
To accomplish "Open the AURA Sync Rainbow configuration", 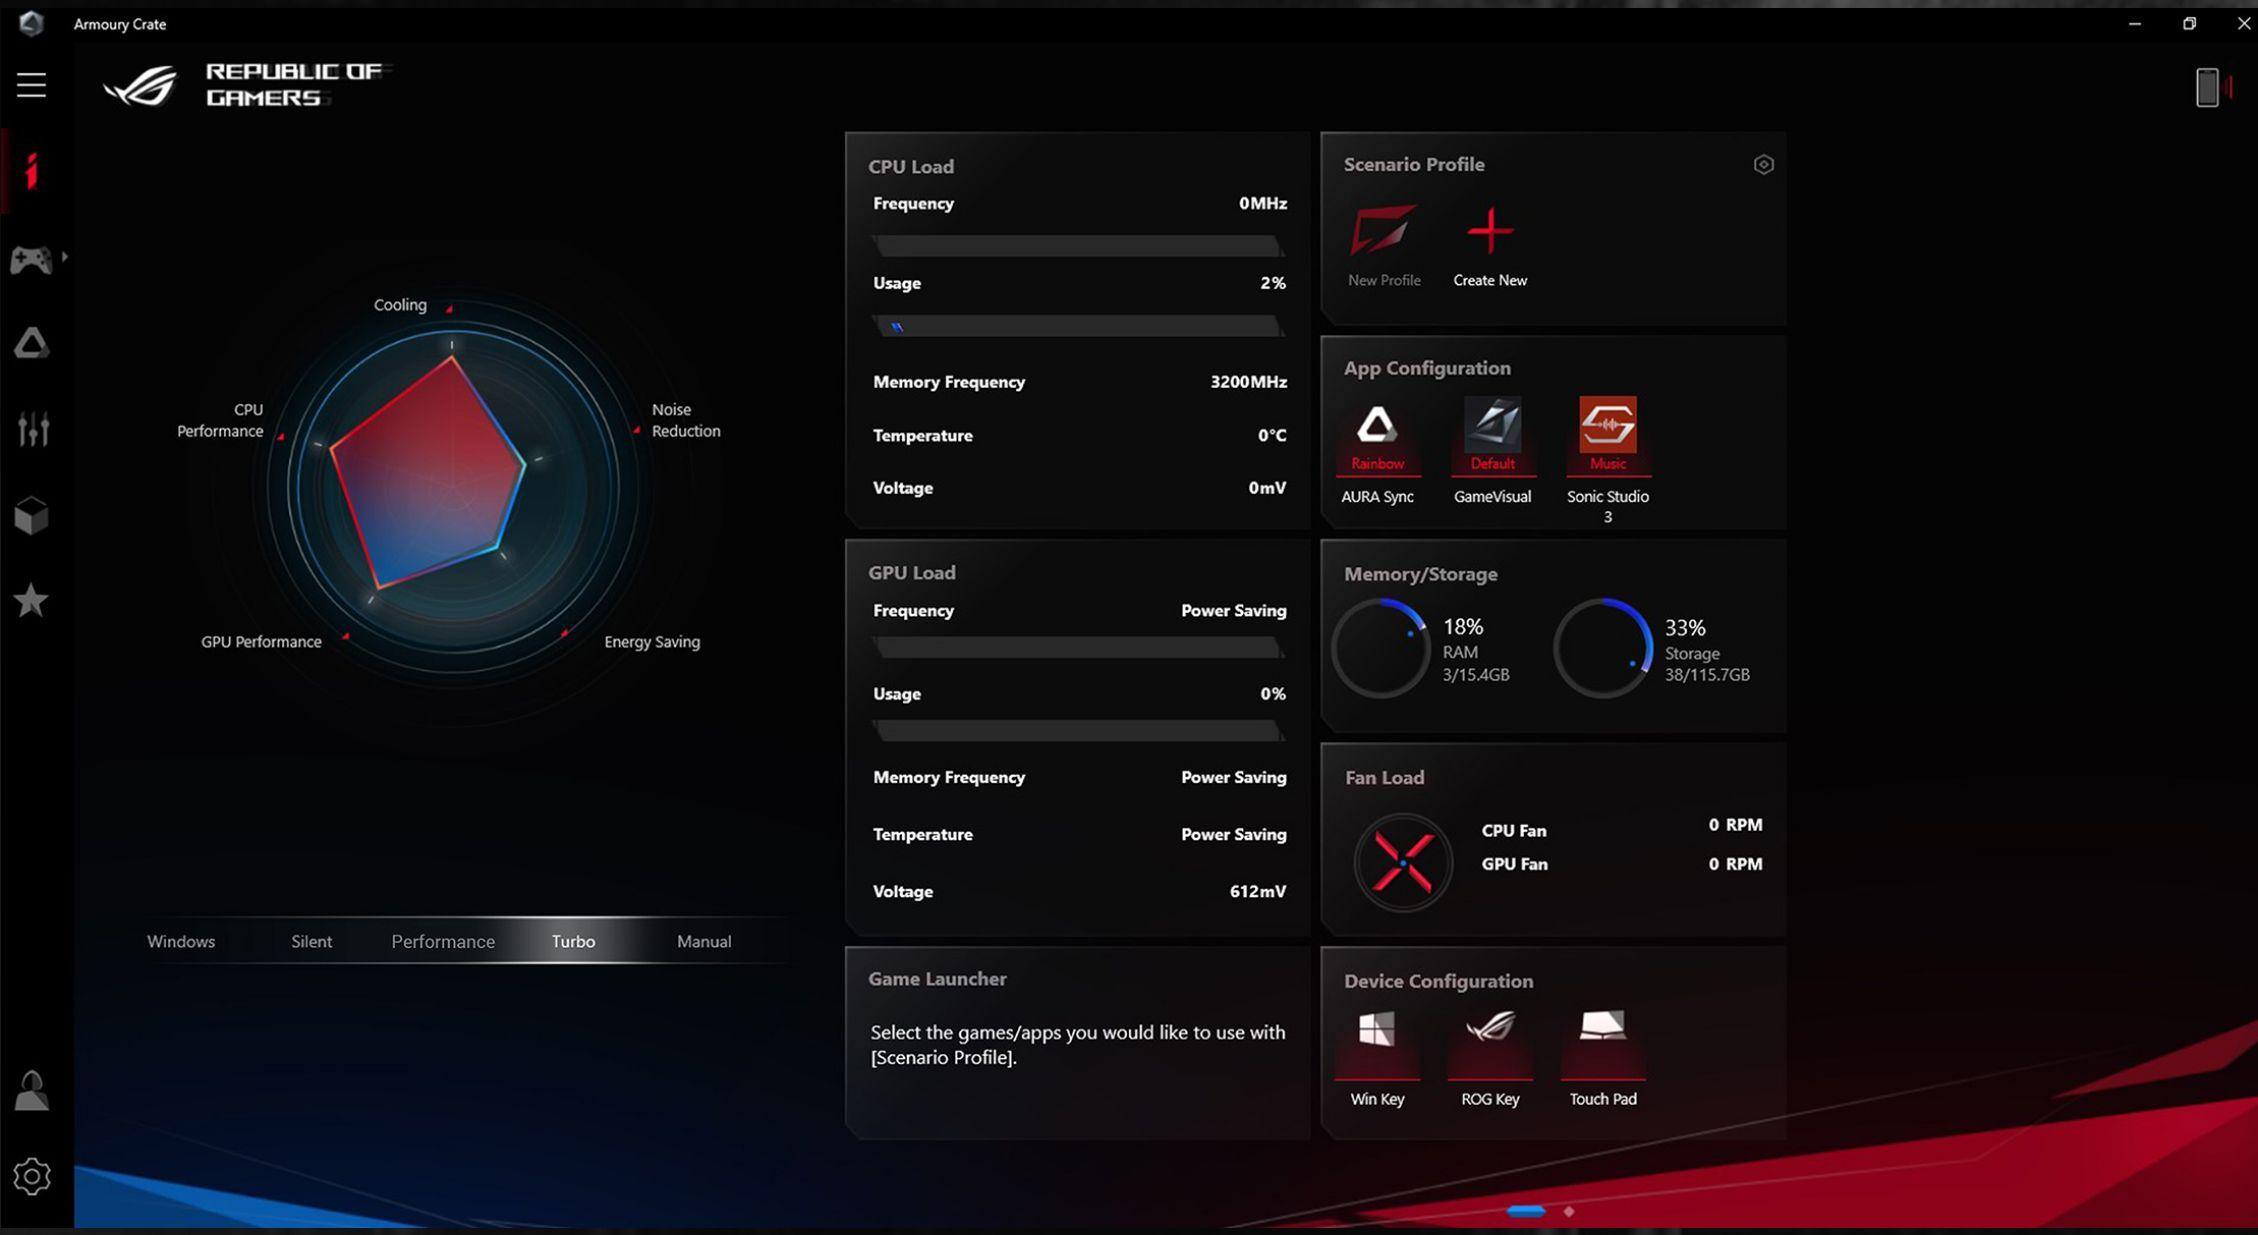I will click(x=1377, y=436).
